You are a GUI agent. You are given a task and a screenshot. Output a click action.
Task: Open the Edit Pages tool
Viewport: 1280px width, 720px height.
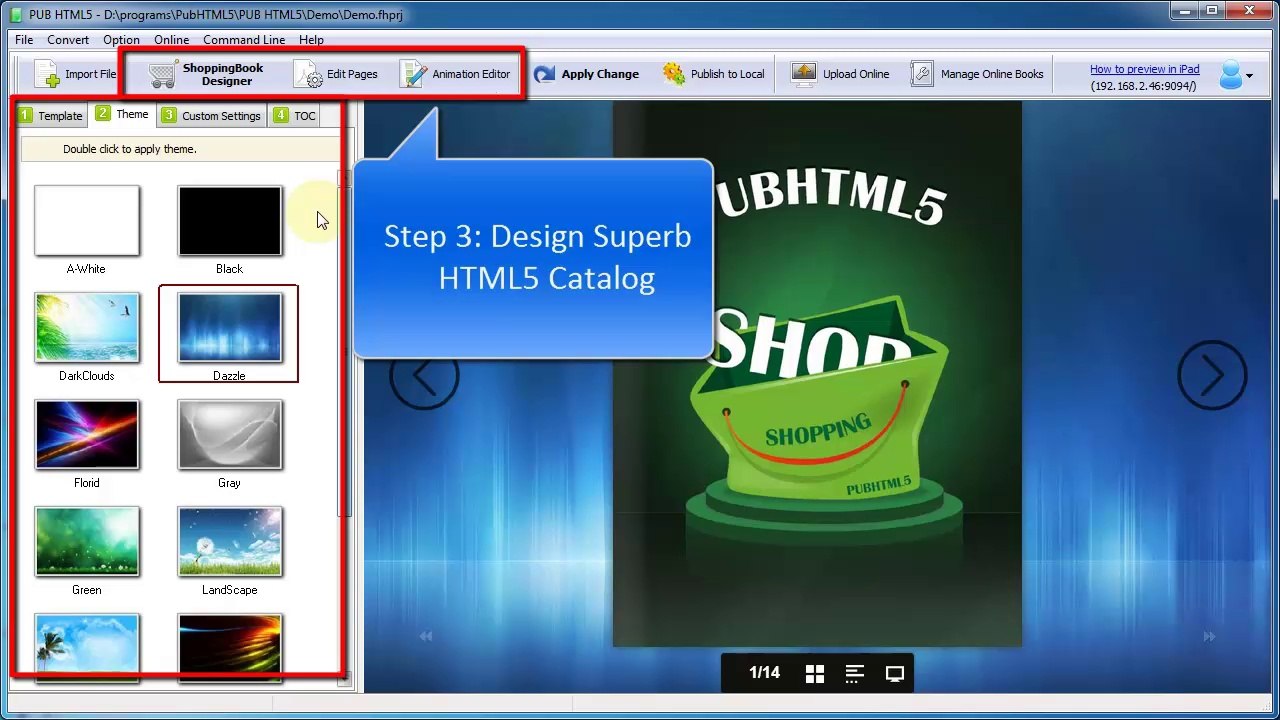coord(336,74)
